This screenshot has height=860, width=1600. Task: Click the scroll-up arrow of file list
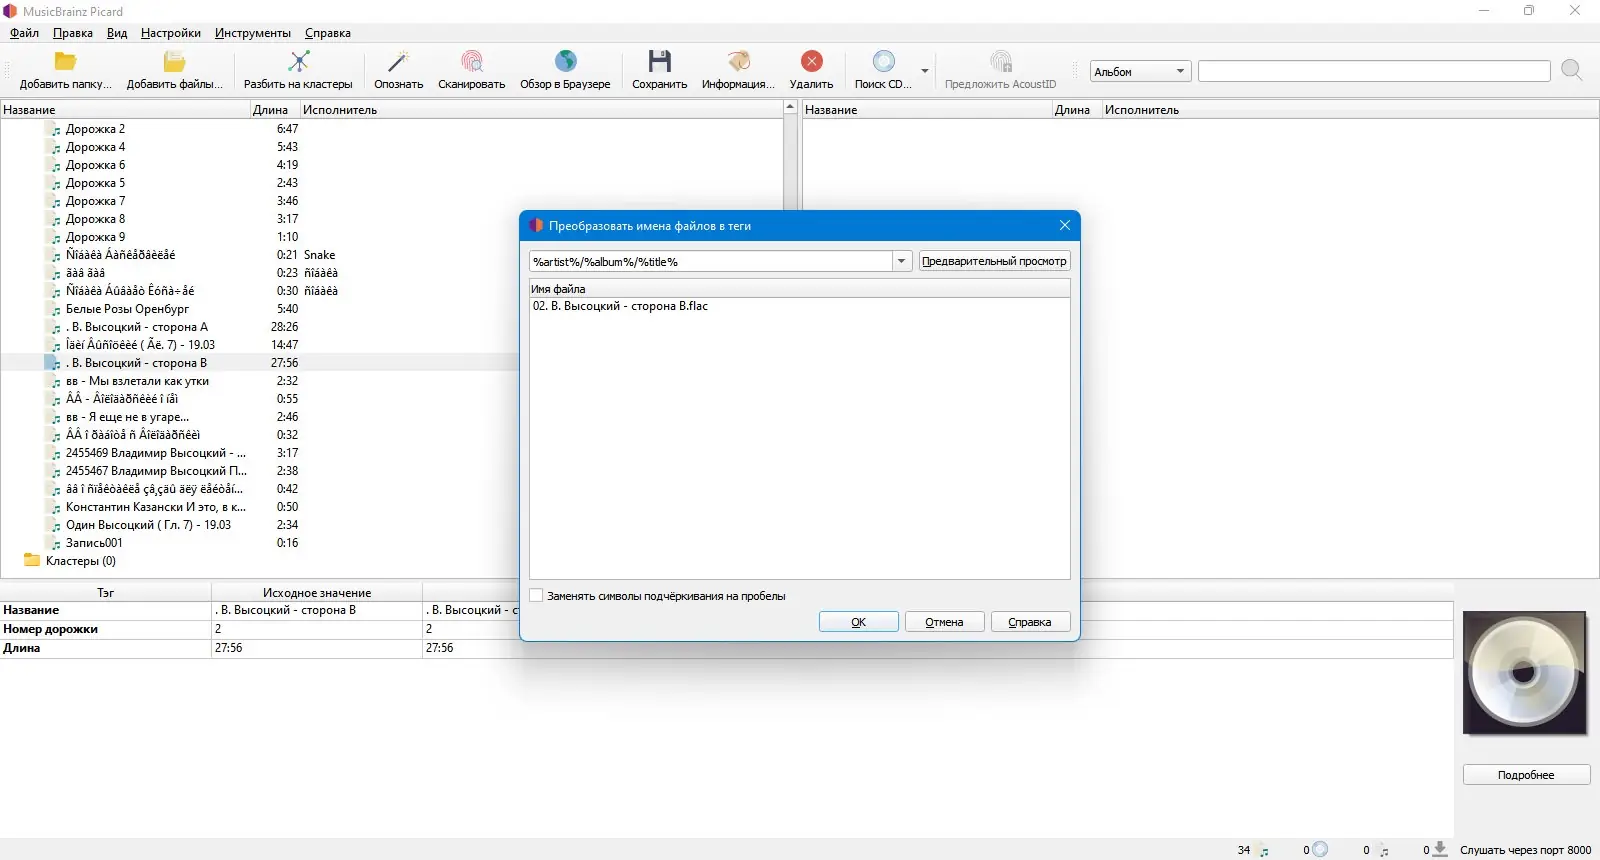(x=790, y=107)
